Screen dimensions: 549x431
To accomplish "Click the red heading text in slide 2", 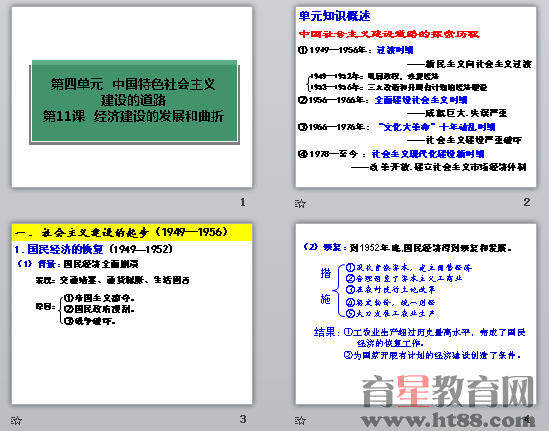I will pyautogui.click(x=389, y=34).
